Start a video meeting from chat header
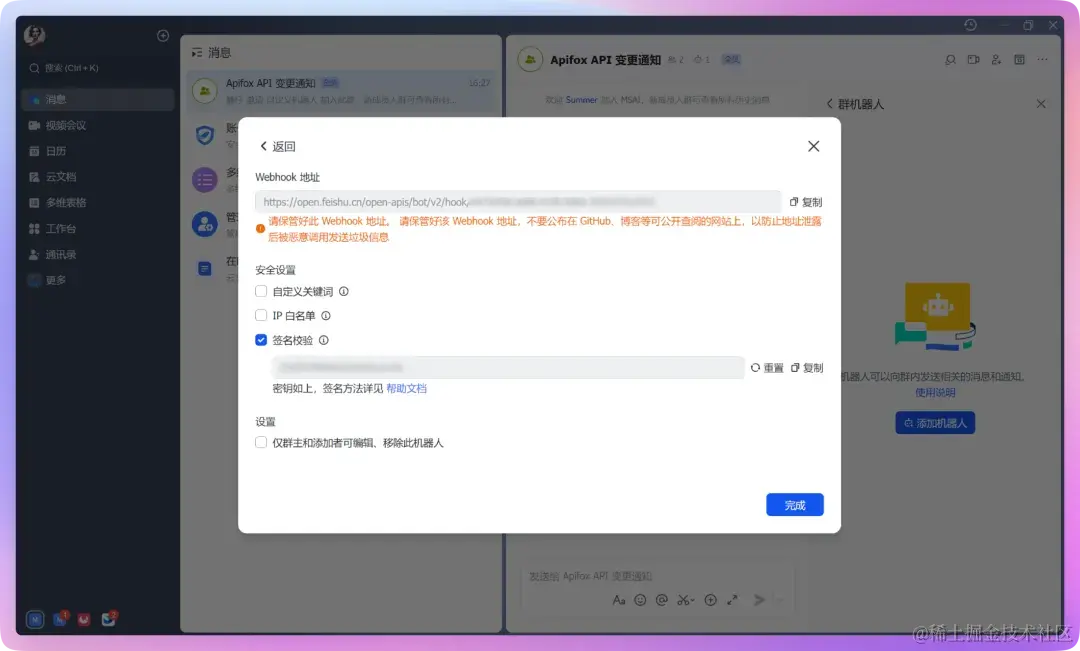Screen dimensions: 1080x651 point(973,60)
